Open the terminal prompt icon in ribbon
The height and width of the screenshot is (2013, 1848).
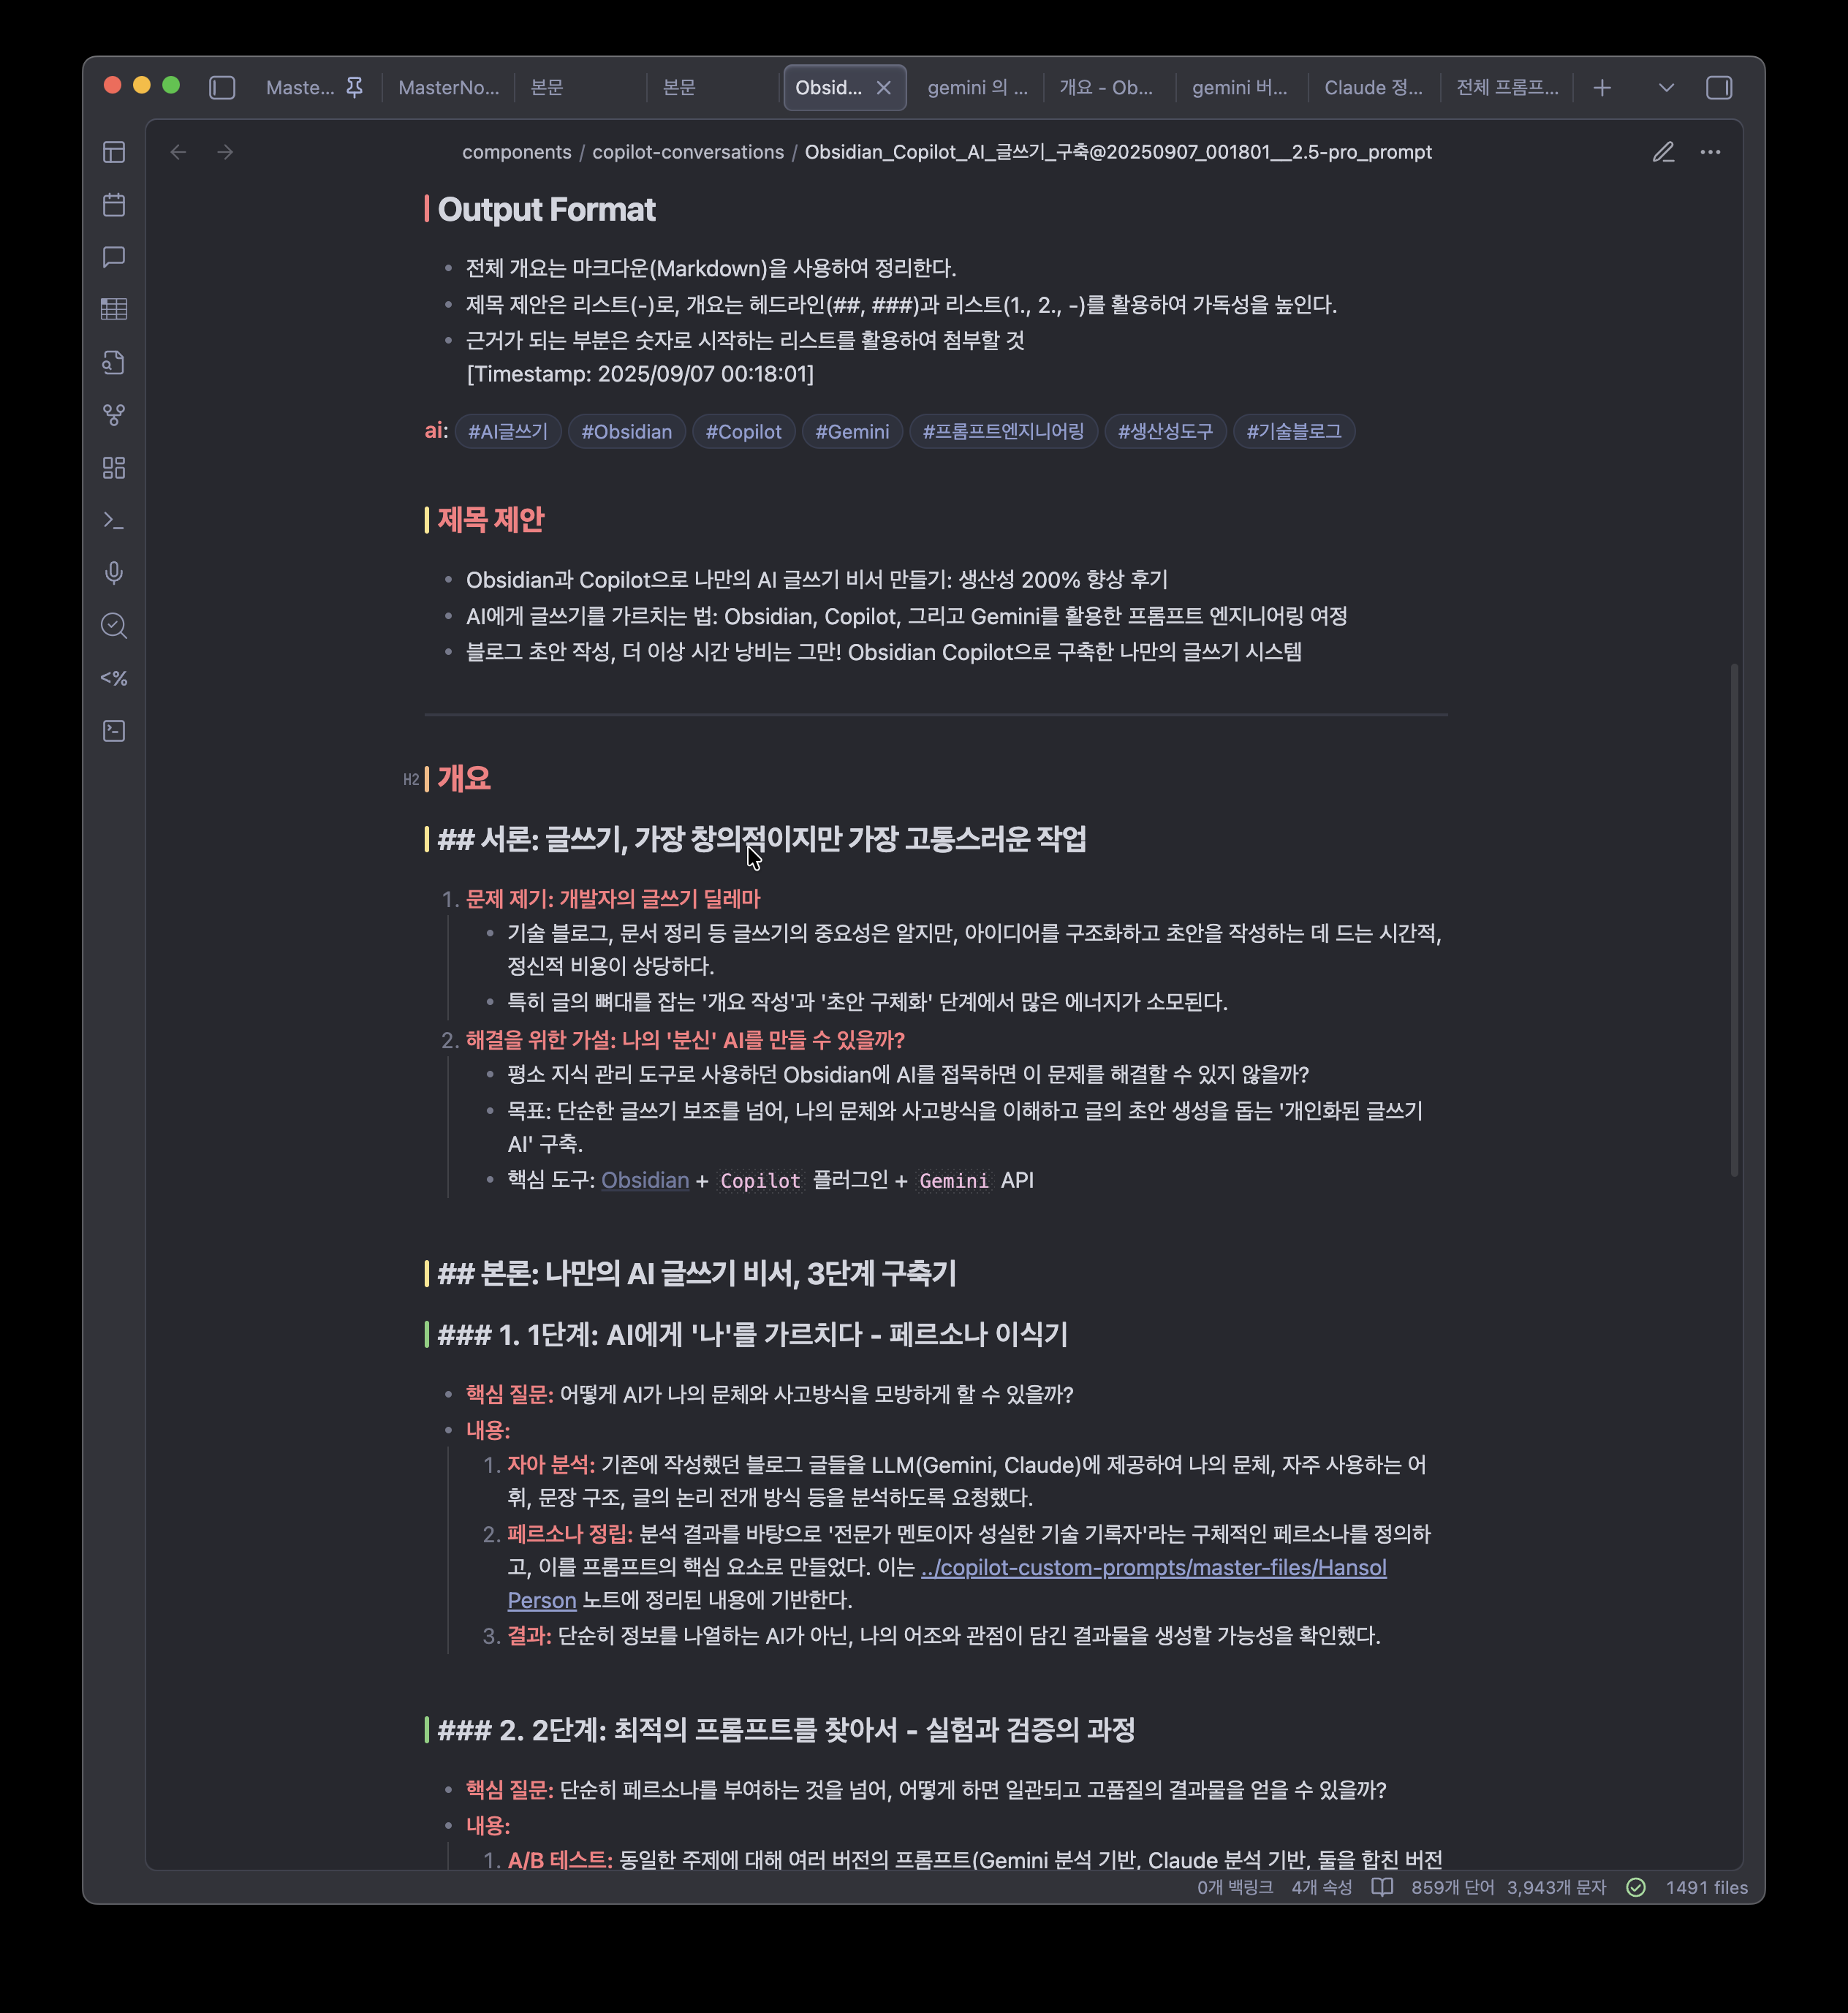[x=114, y=521]
